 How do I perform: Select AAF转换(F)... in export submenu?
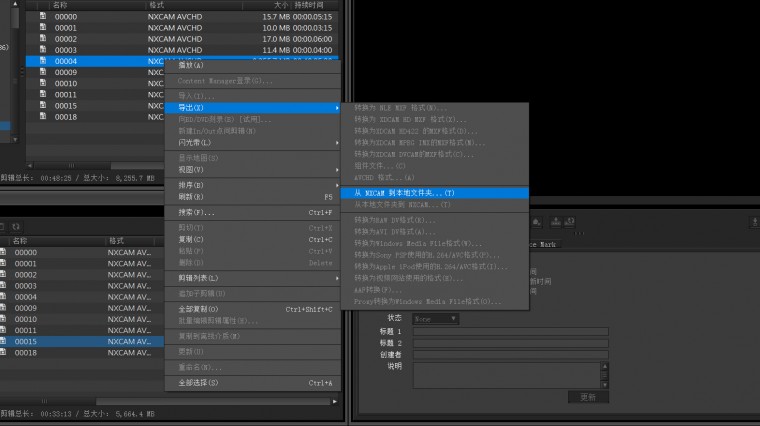pyautogui.click(x=434, y=290)
